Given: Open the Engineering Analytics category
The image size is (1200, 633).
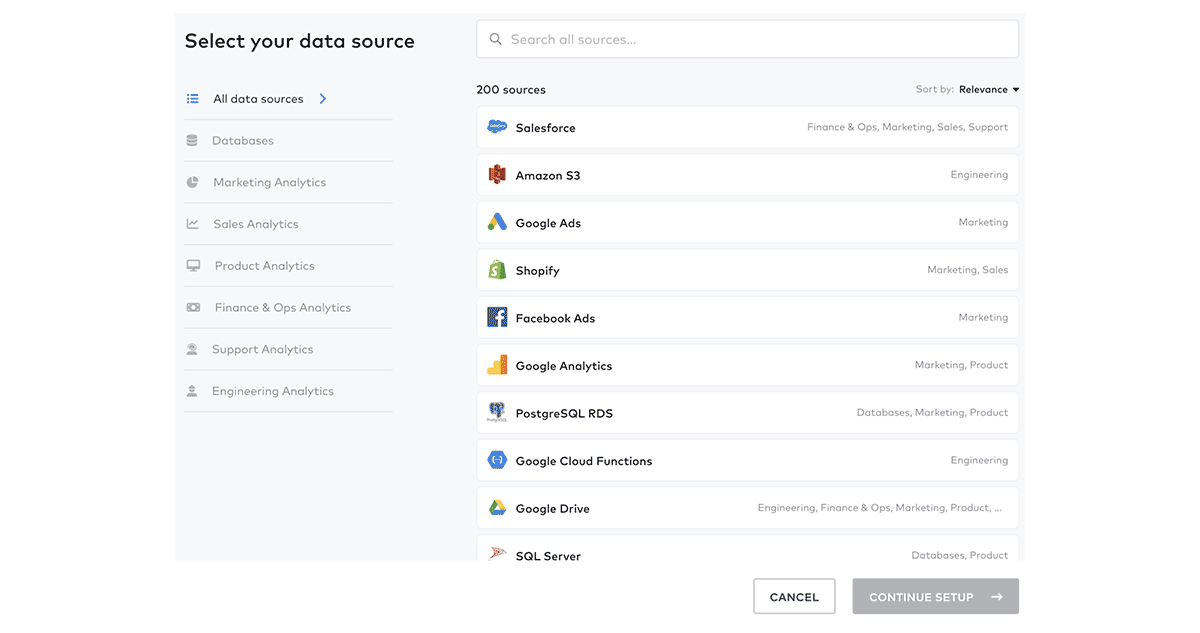Looking at the screenshot, I should (x=272, y=391).
